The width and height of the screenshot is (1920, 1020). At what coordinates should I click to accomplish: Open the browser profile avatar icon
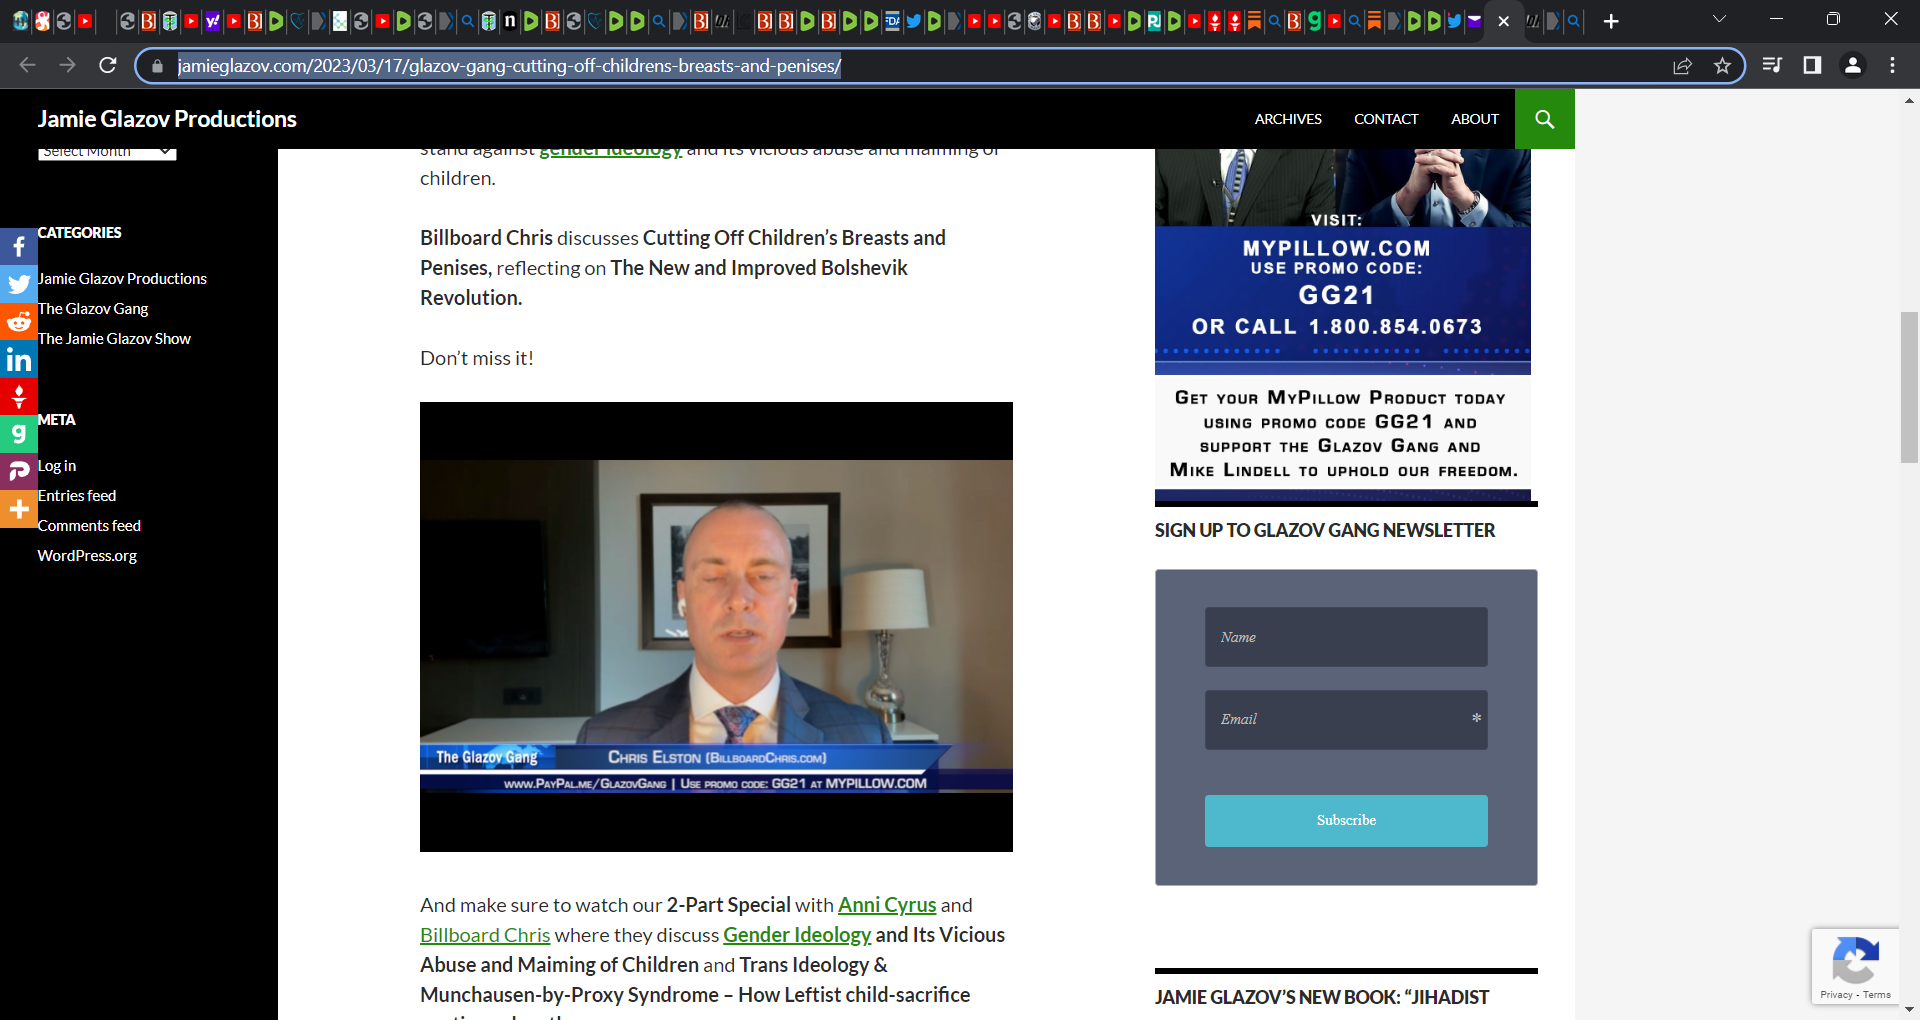pyautogui.click(x=1852, y=66)
